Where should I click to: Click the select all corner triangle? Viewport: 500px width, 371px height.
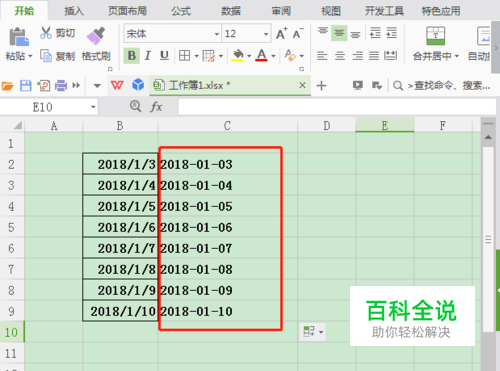[x=17, y=126]
